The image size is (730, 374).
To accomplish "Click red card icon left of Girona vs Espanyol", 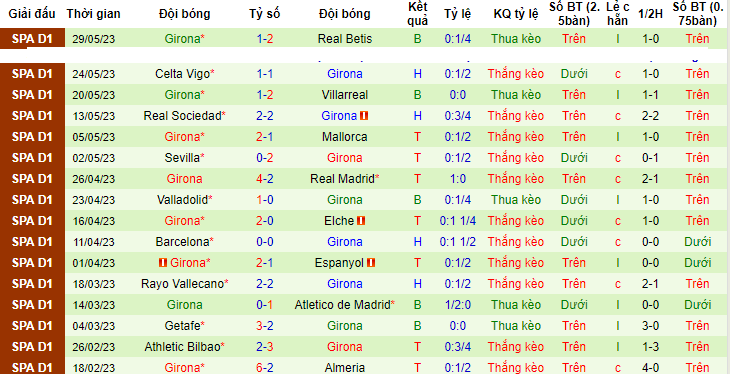I will [x=162, y=263].
